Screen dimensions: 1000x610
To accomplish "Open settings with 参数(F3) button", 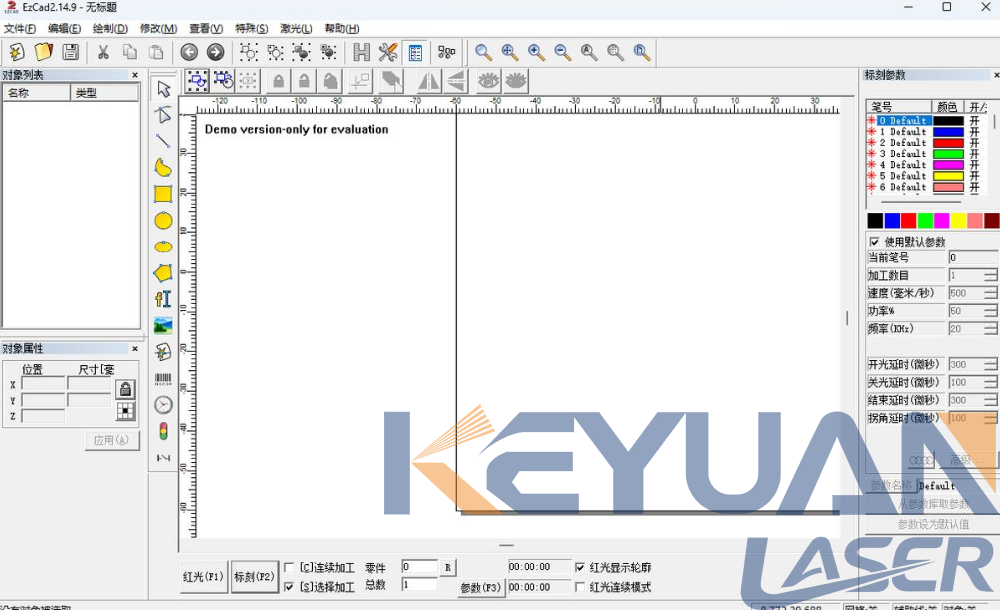I will (x=480, y=588).
